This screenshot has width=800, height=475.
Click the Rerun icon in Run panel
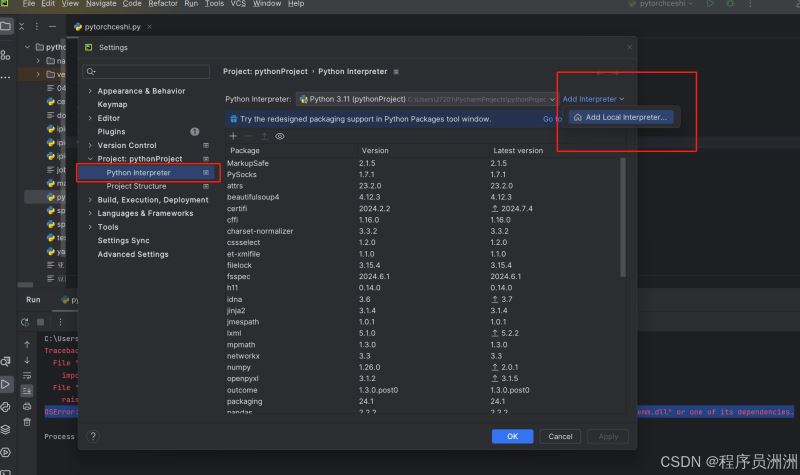point(25,322)
